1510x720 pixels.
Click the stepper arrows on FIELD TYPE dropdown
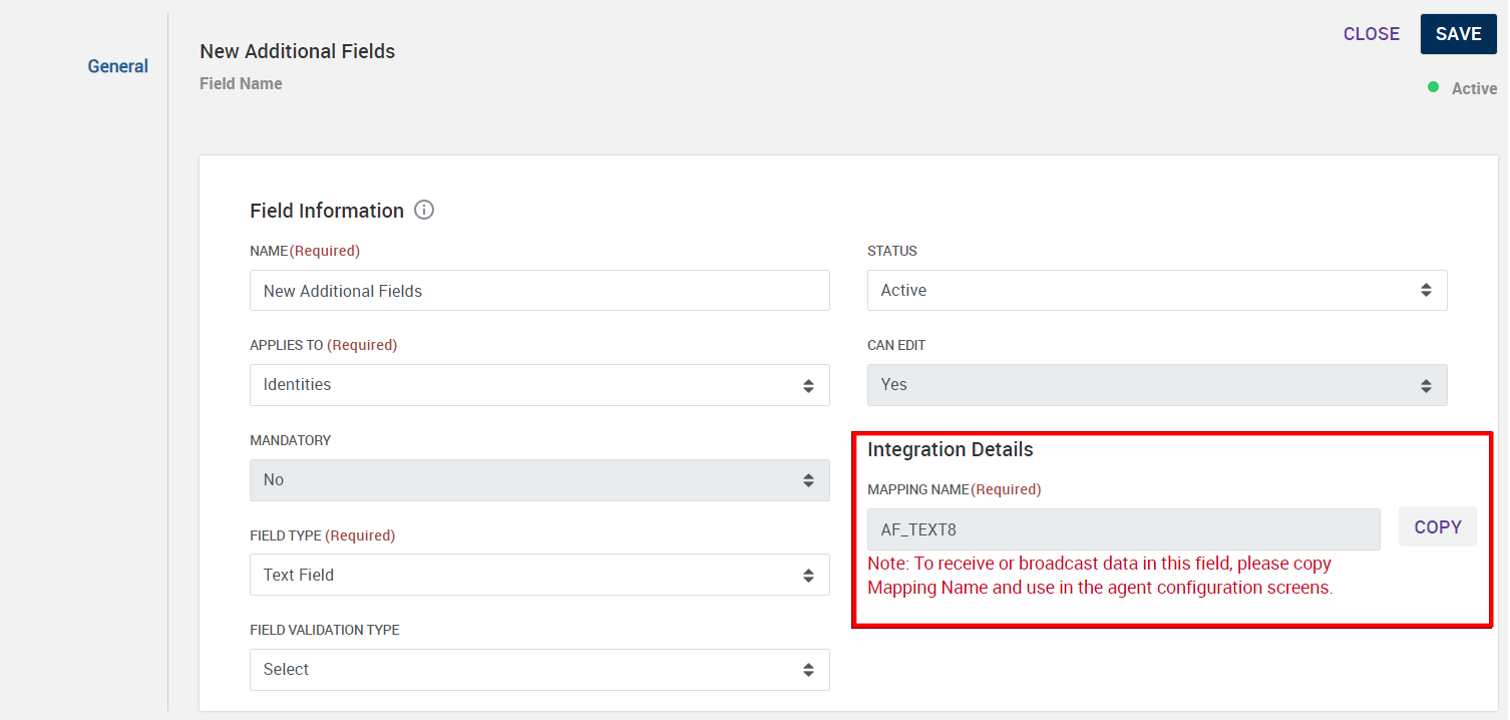[809, 574]
